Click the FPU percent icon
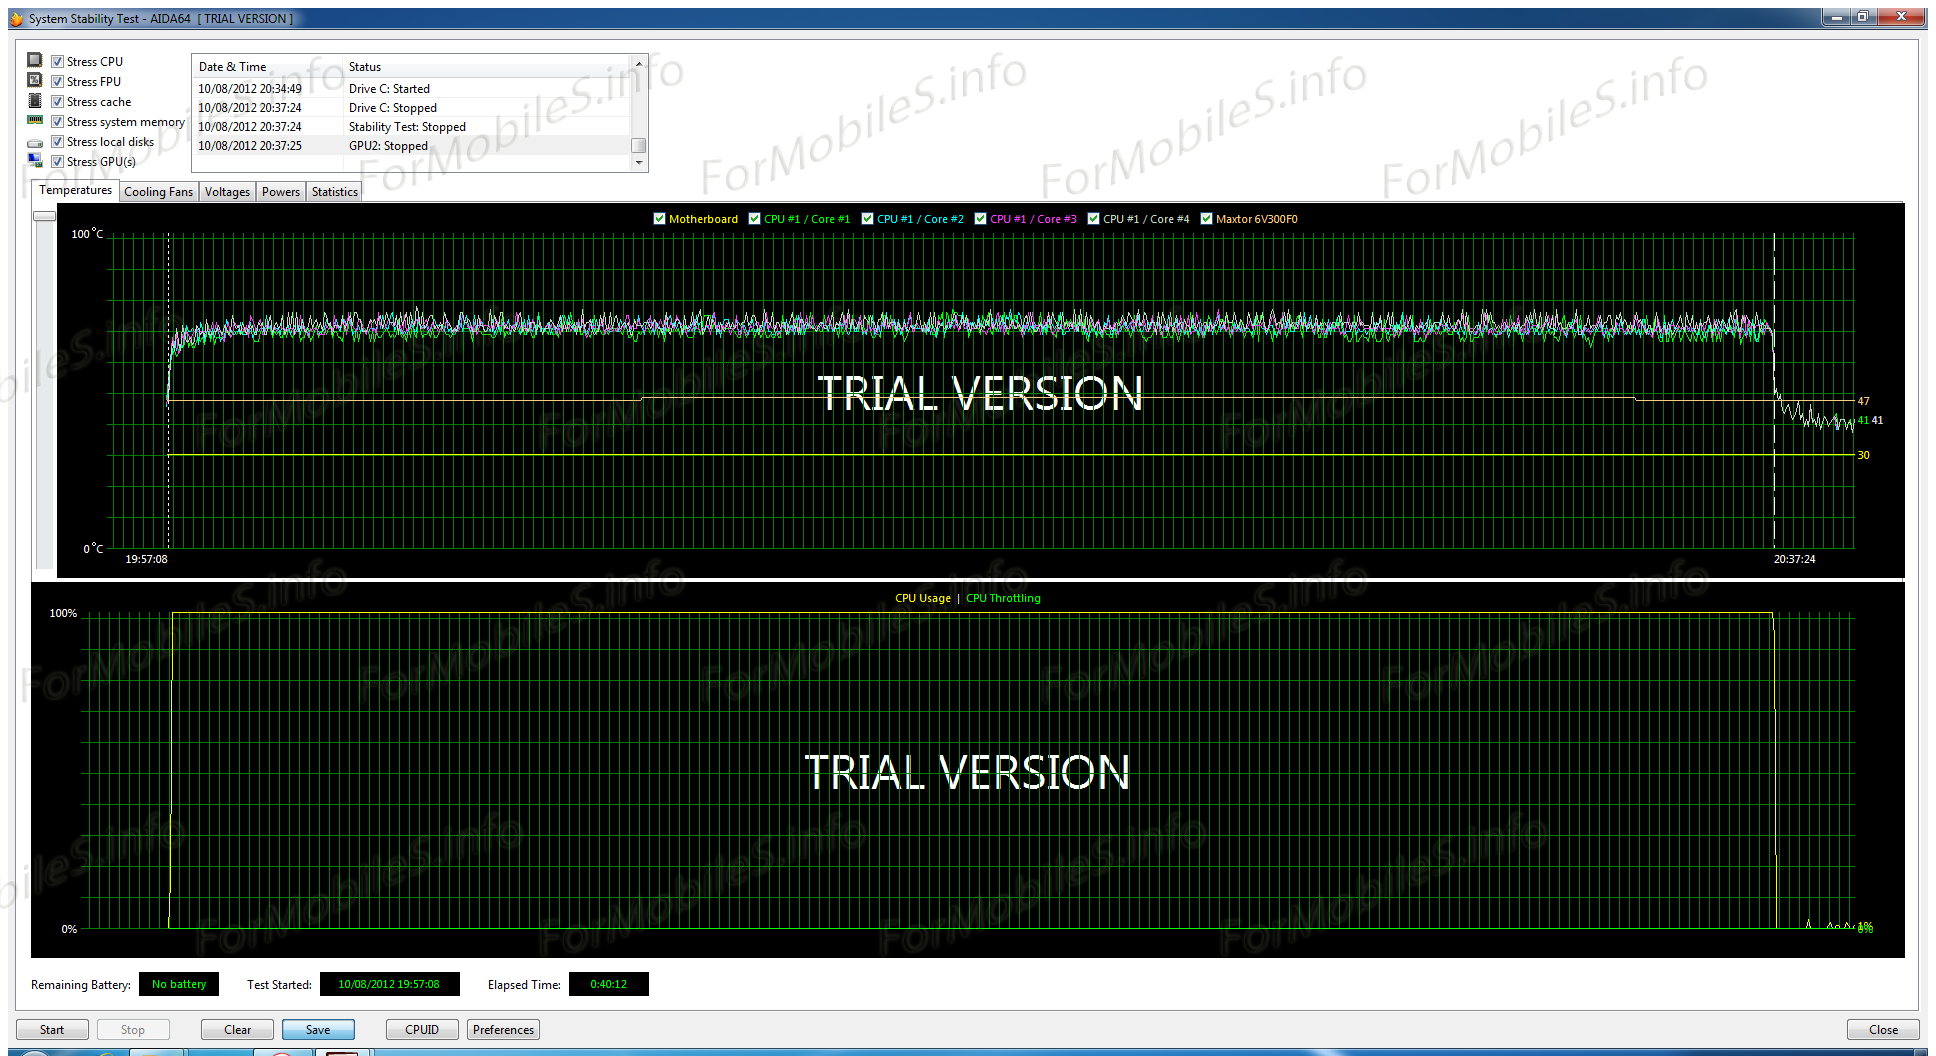Image resolution: width=1936 pixels, height=1056 pixels. click(35, 80)
